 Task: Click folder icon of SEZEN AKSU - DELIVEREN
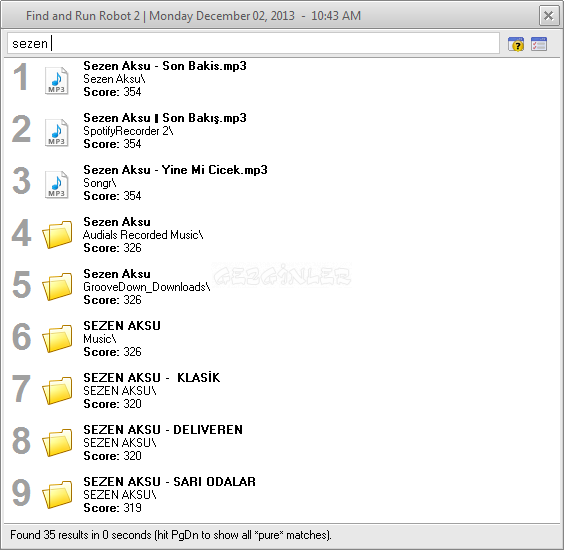coord(57,443)
